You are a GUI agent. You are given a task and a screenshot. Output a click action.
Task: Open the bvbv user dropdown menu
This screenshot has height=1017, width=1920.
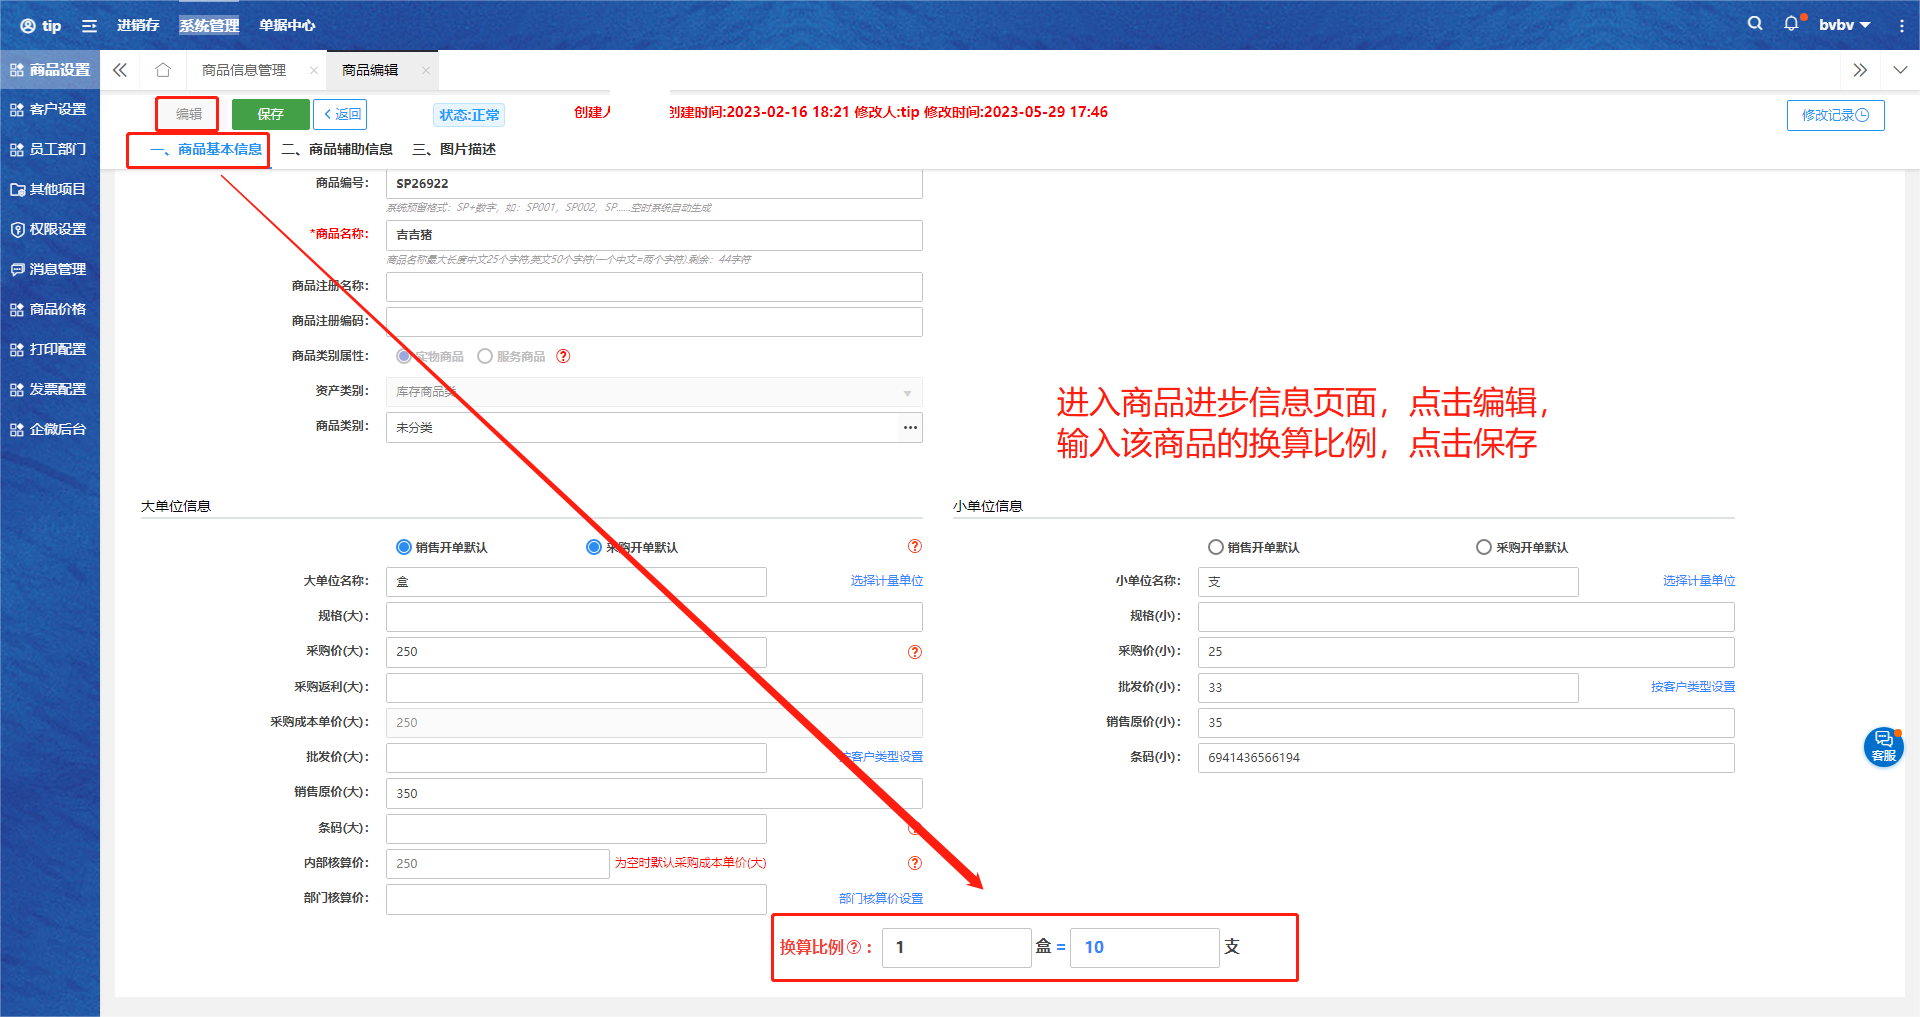(x=1844, y=25)
